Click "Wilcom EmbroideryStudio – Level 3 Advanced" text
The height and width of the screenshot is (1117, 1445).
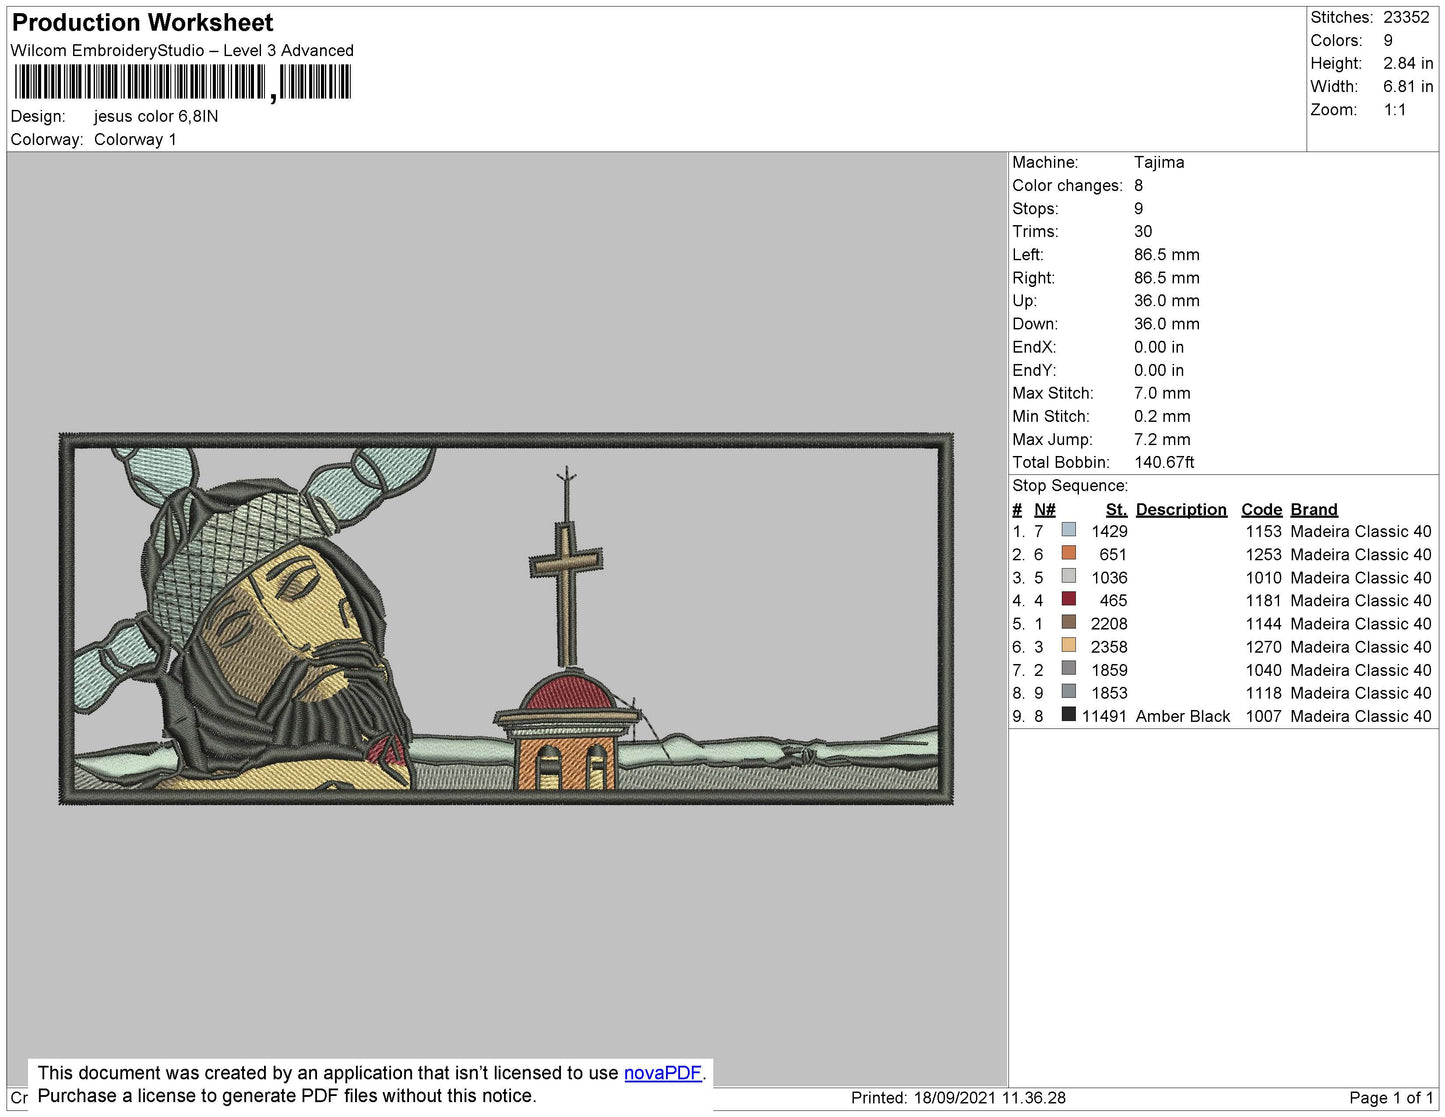pyautogui.click(x=182, y=51)
